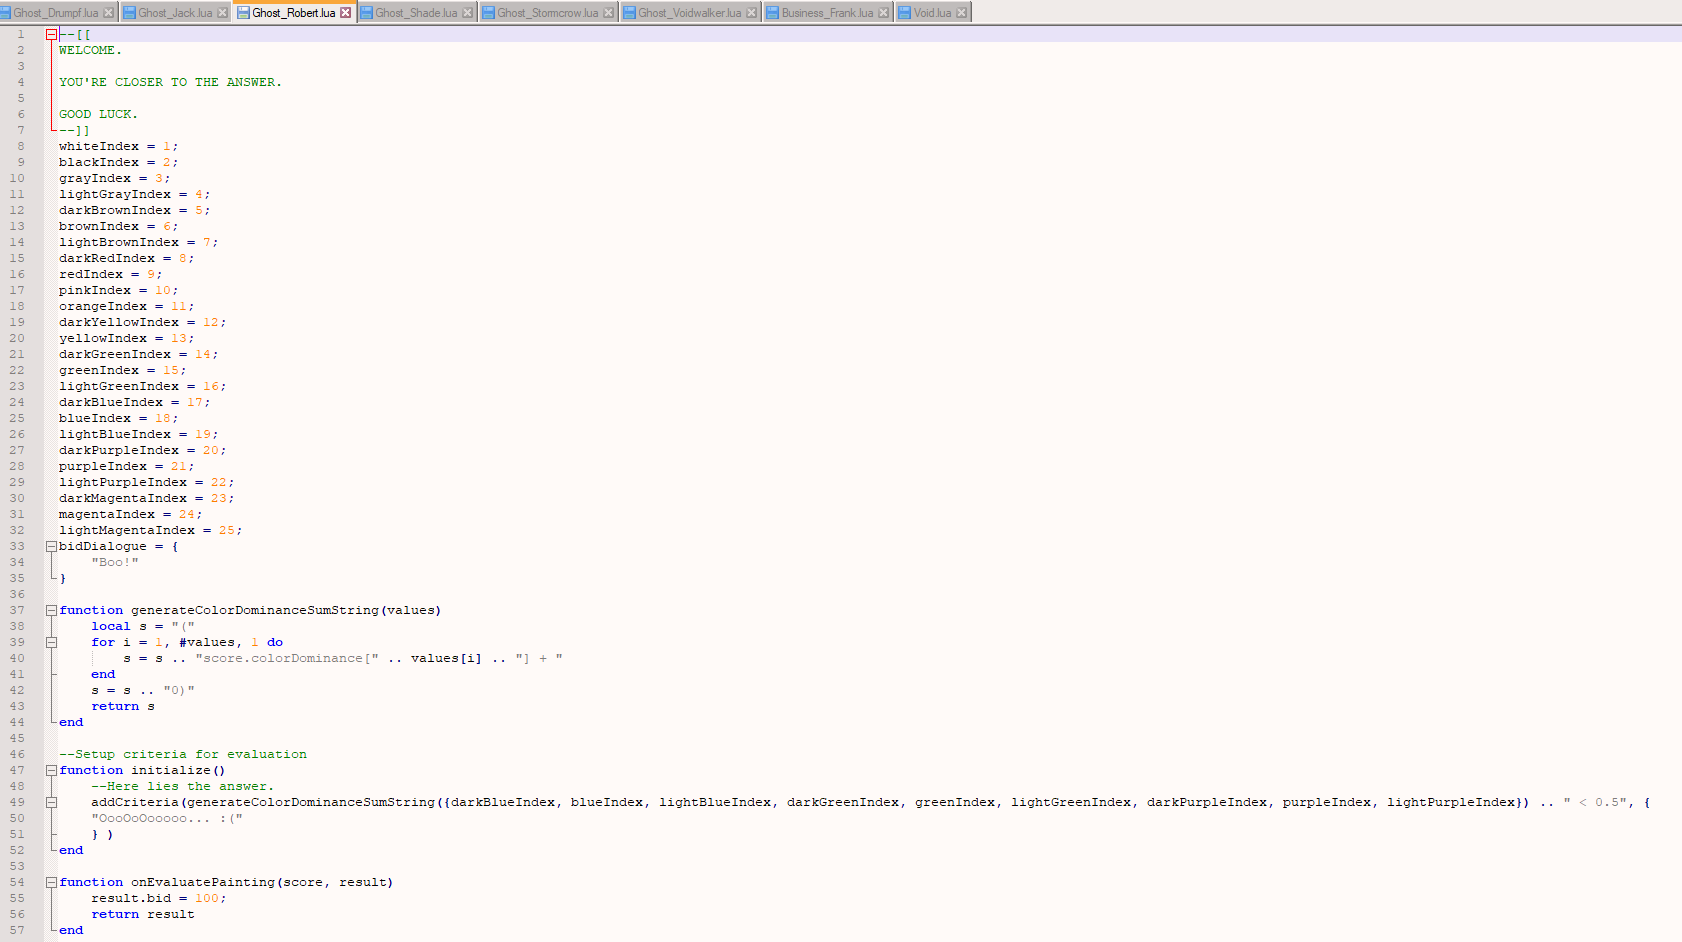The width and height of the screenshot is (1682, 942).
Task: Click the save icon on Ghost_Robert.lua tab
Action: tap(243, 13)
